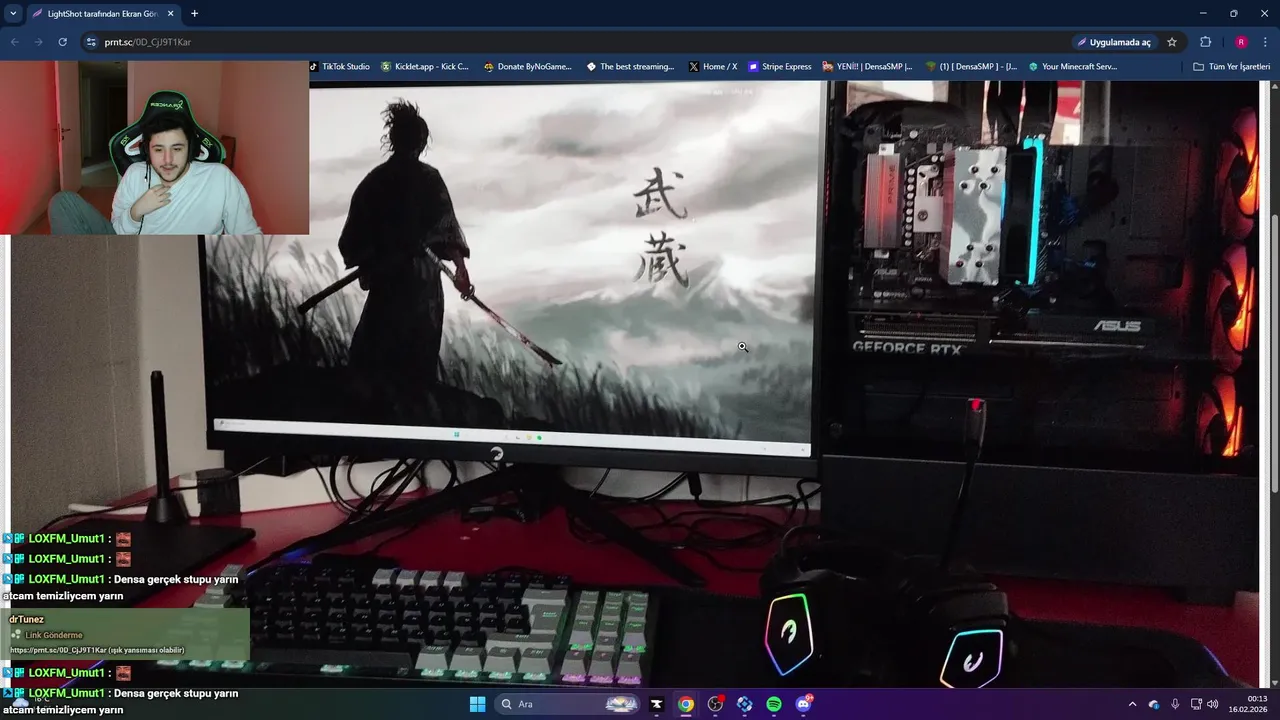
Task: Click the Link Gönderme label in chat
Action: point(54,635)
